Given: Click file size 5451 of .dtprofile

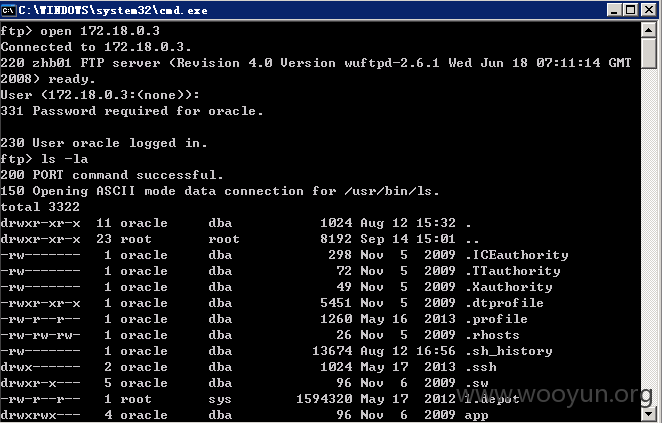Looking at the screenshot, I should pyautogui.click(x=336, y=303).
